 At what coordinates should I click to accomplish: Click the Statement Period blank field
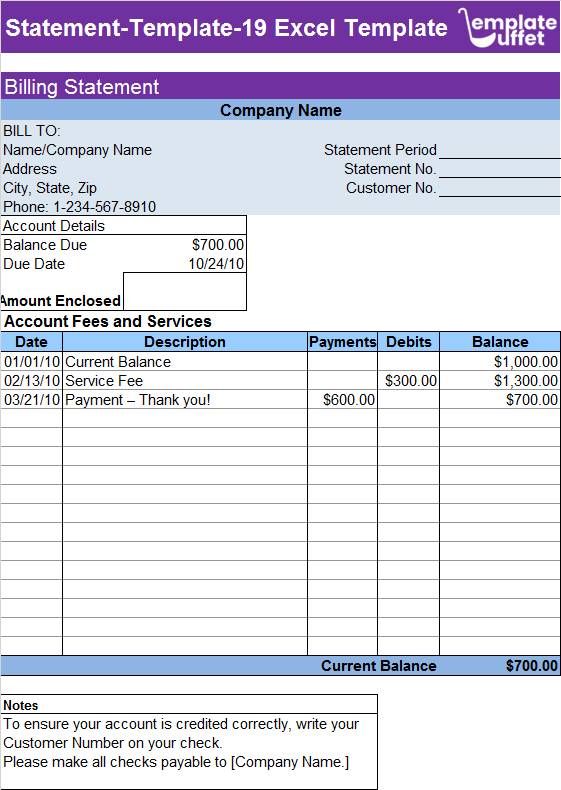point(500,150)
